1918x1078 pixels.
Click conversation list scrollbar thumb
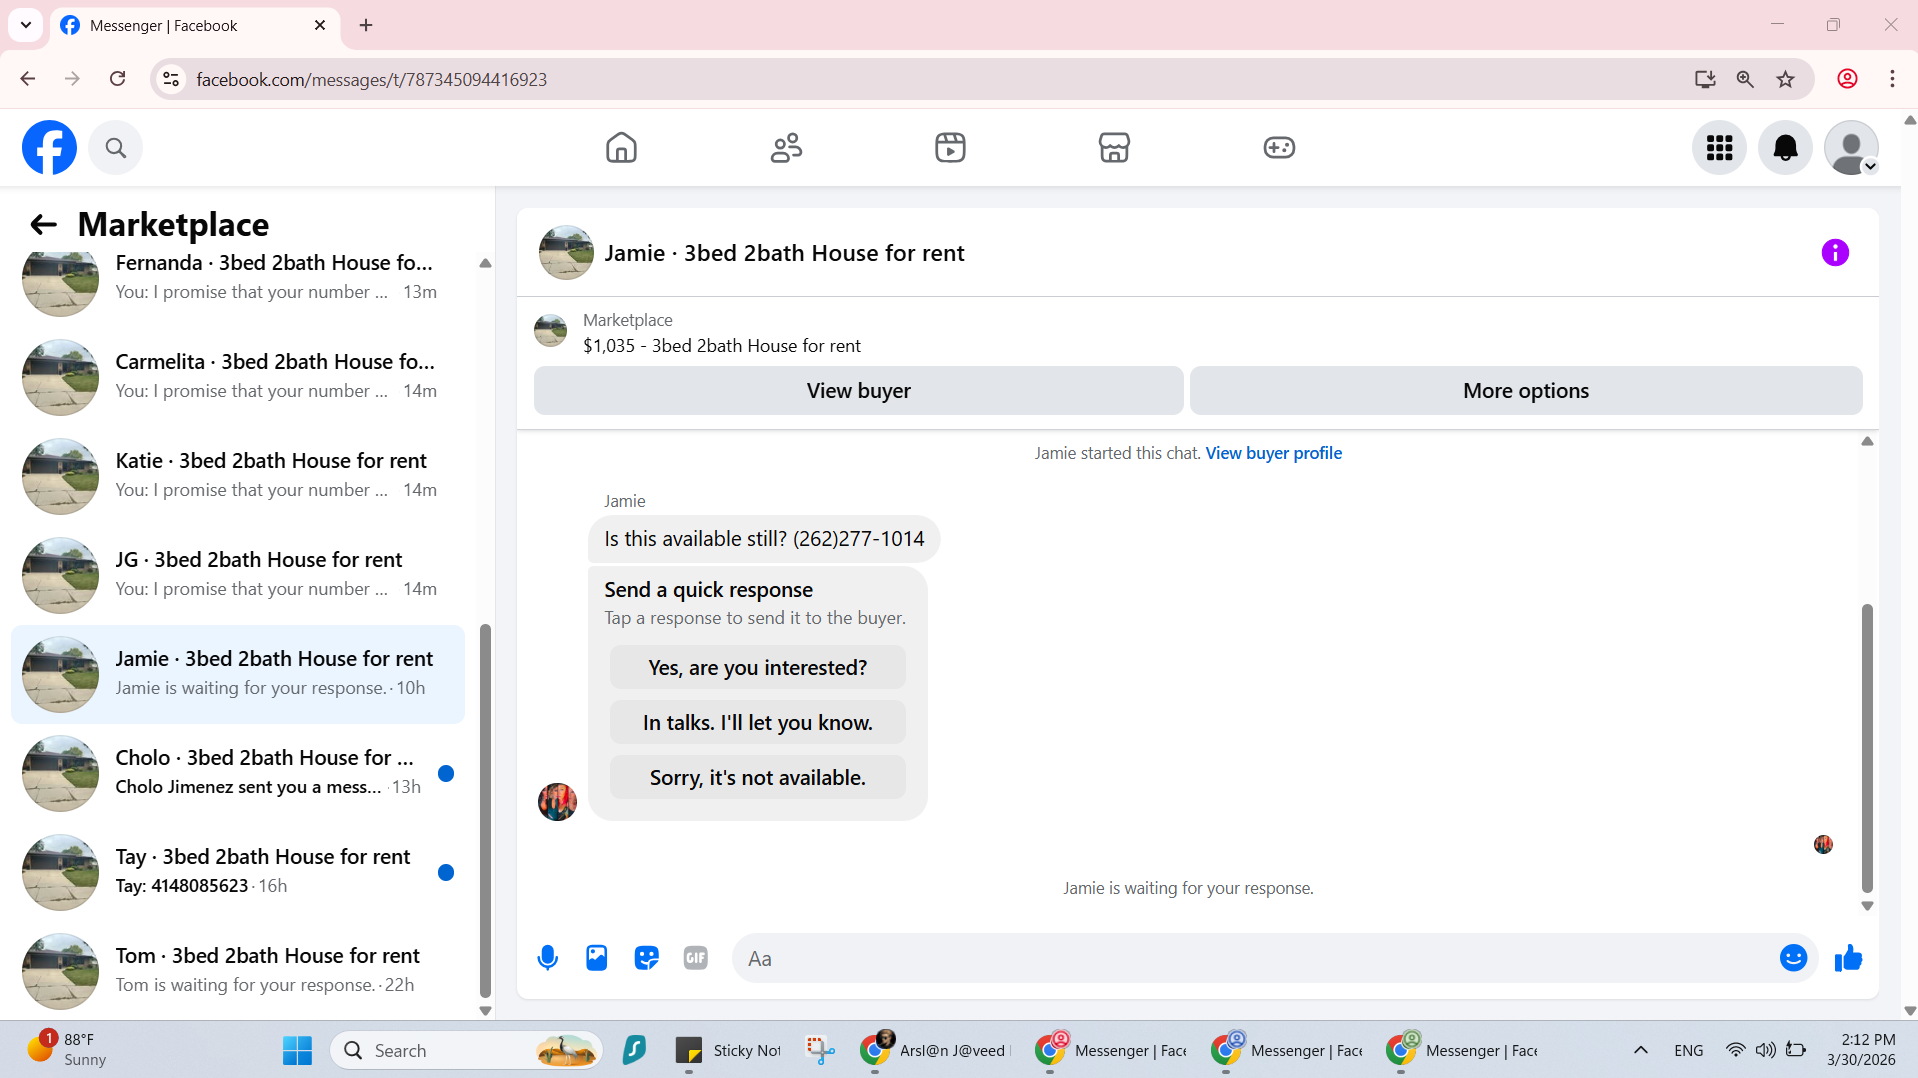[485, 810]
